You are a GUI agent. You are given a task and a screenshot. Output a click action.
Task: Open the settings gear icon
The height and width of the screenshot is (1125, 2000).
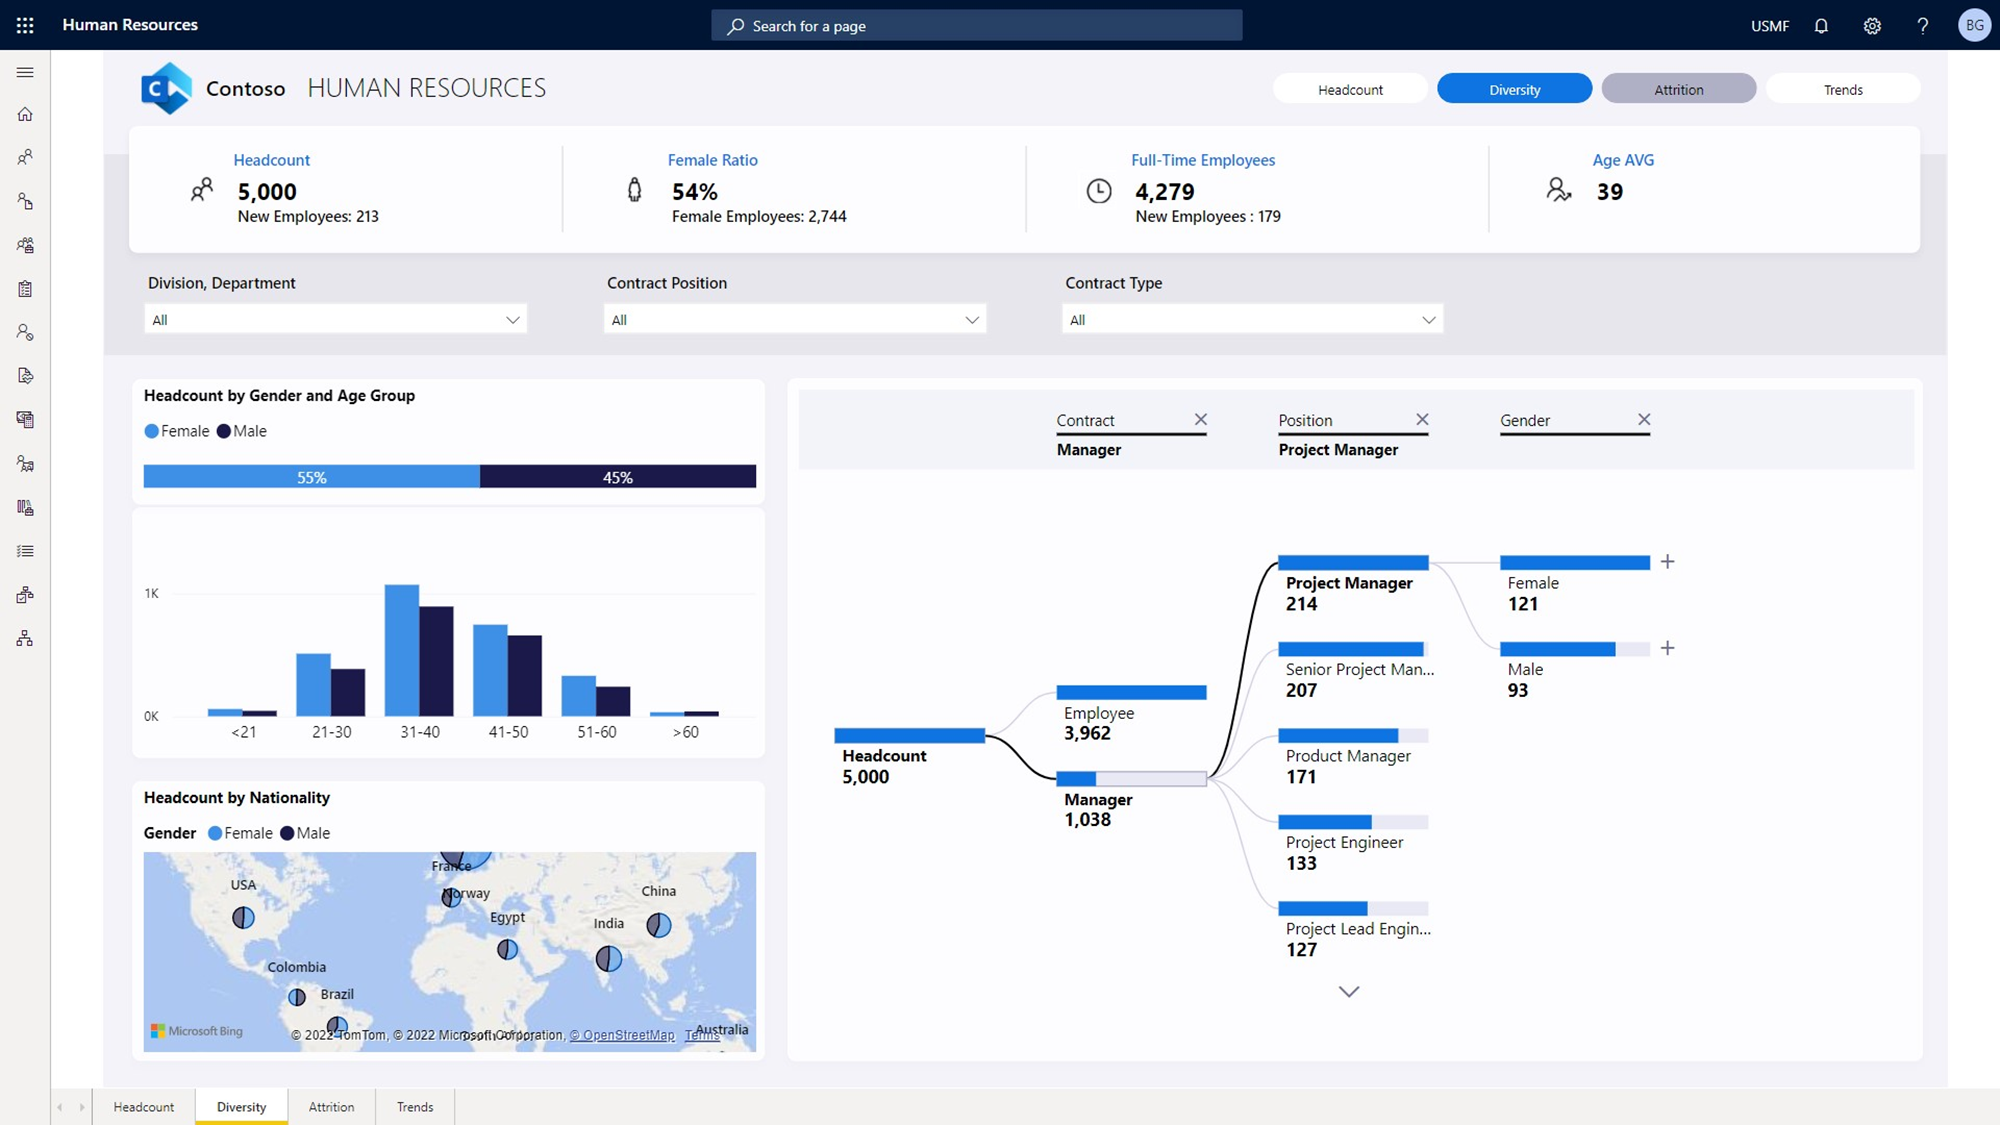coord(1872,26)
